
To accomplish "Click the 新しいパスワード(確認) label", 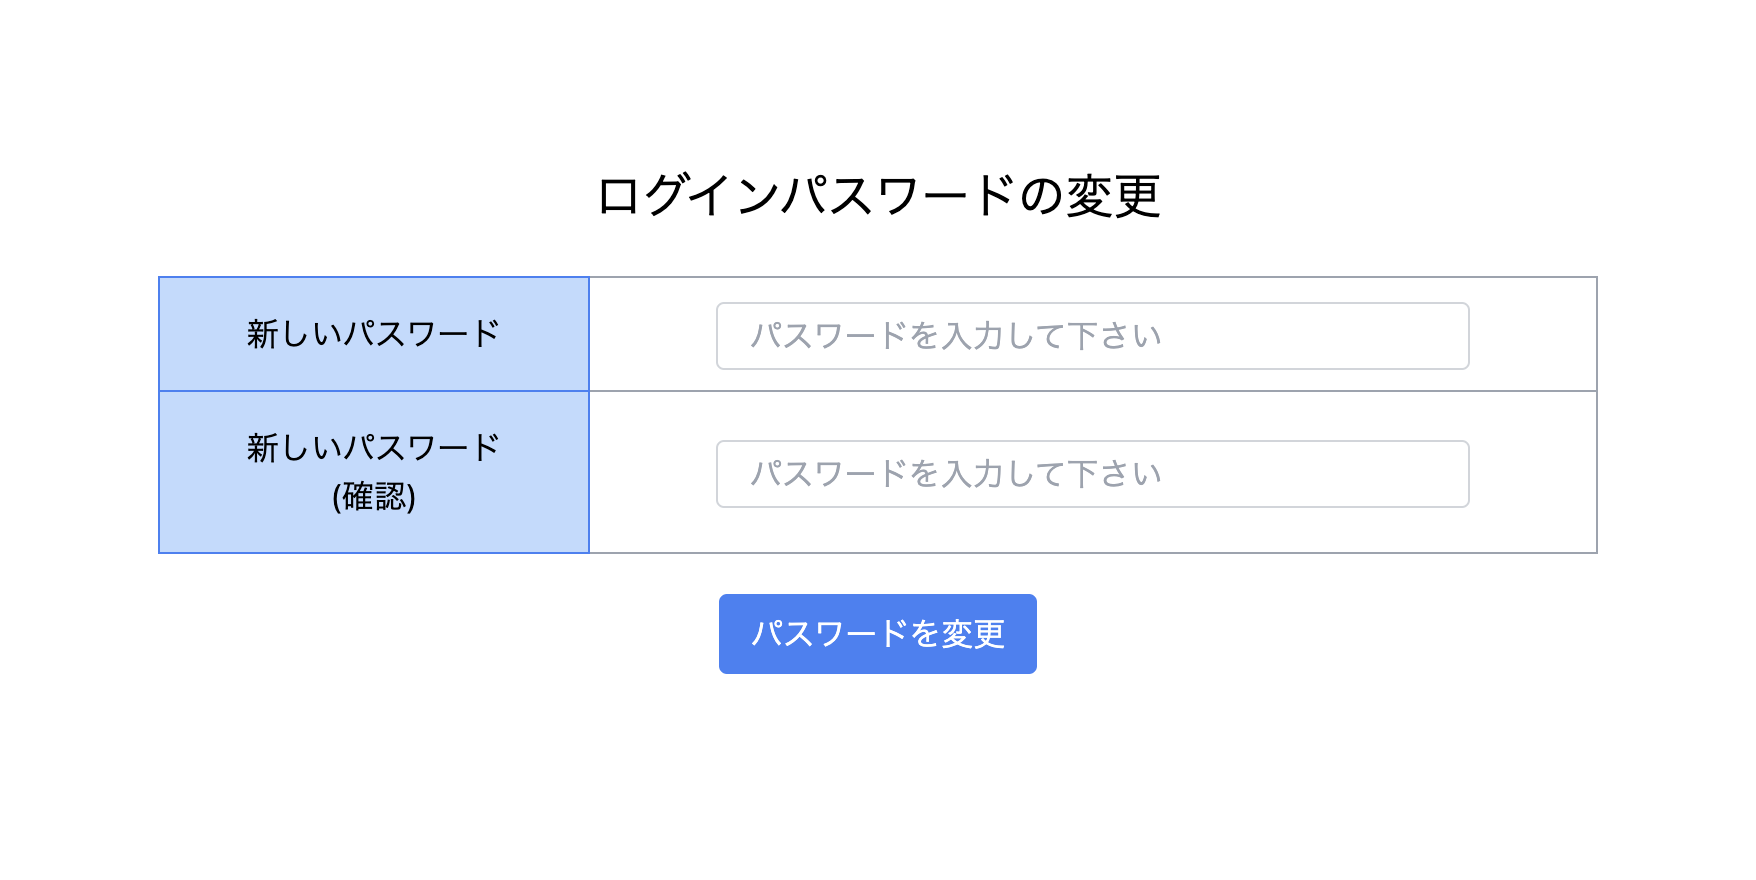I will point(373,471).
